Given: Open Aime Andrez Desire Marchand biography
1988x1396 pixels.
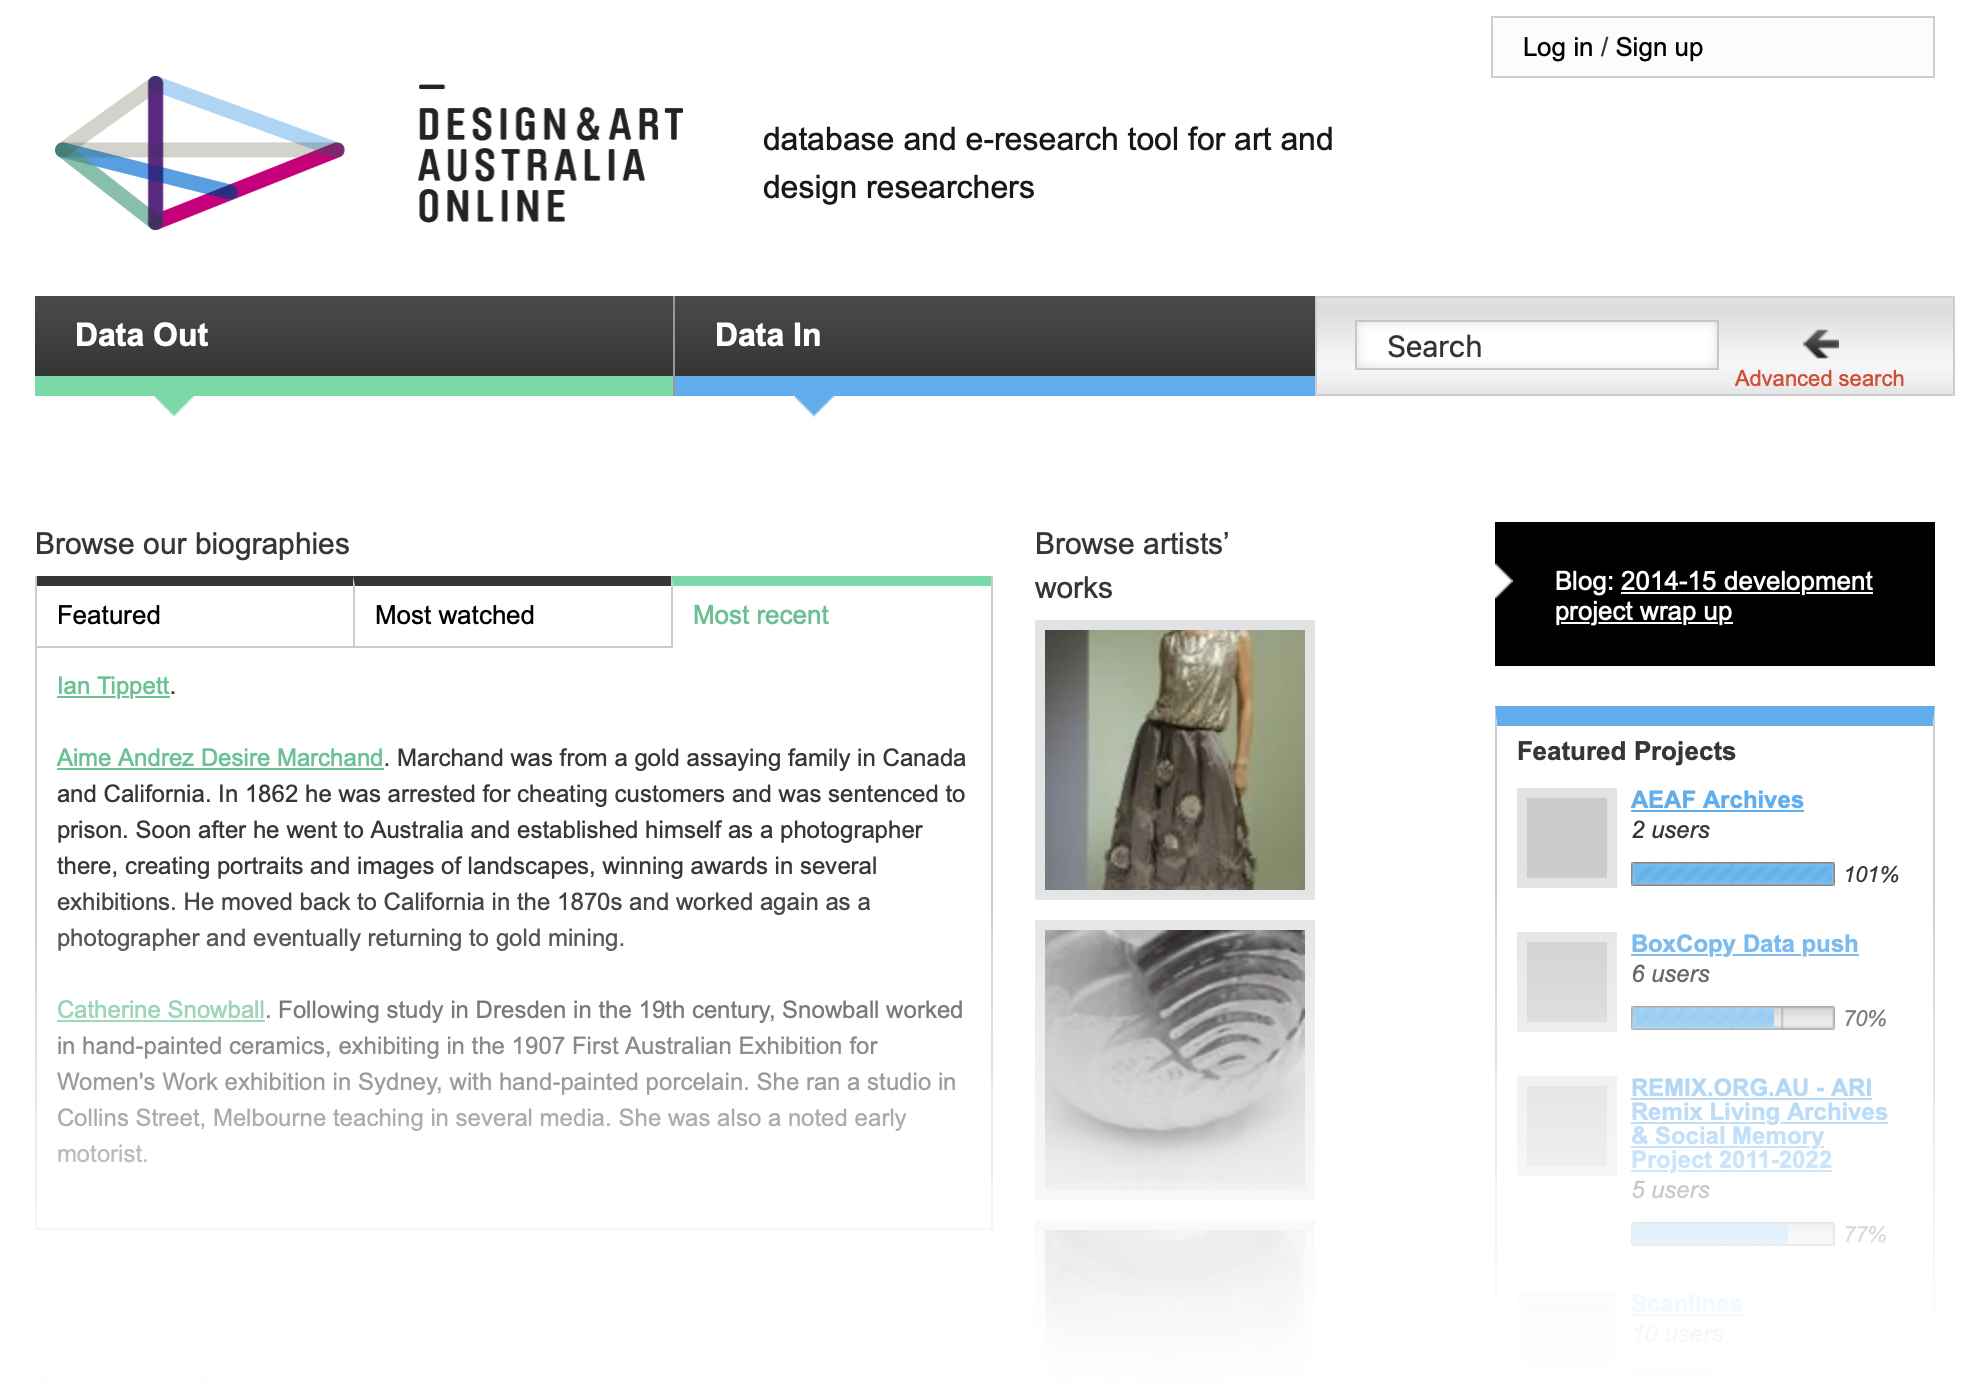Looking at the screenshot, I should 220,758.
